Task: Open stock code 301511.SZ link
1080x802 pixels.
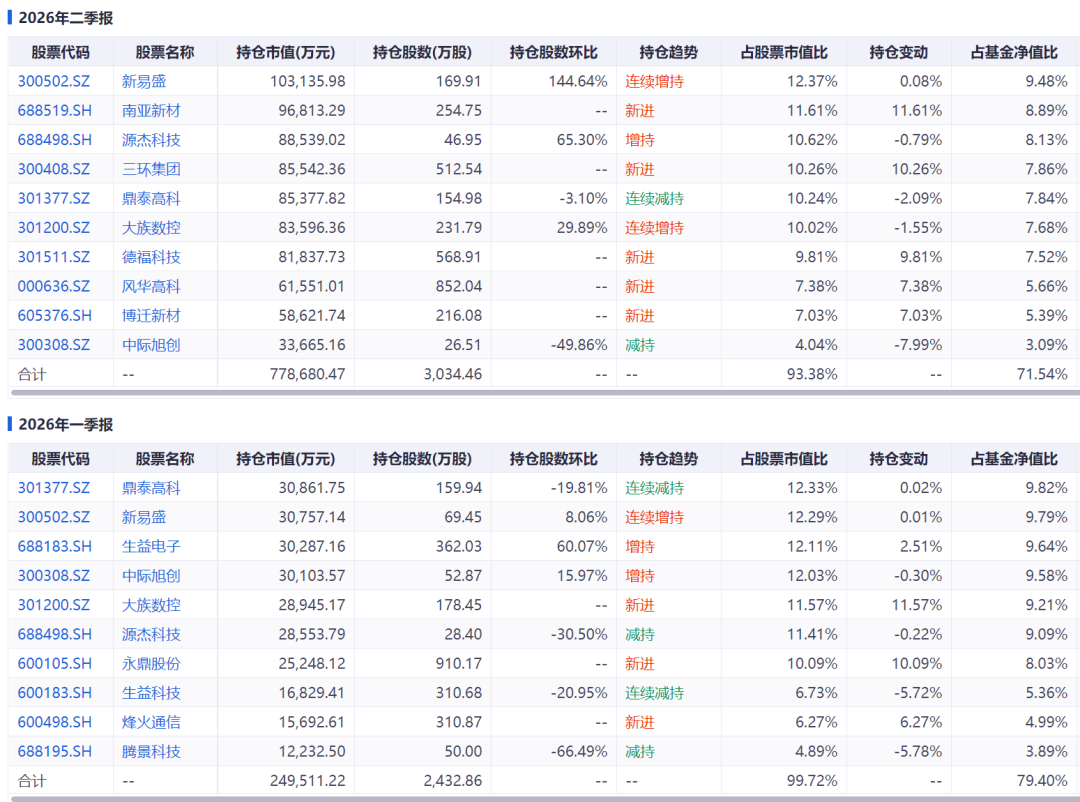Action: tap(54, 257)
